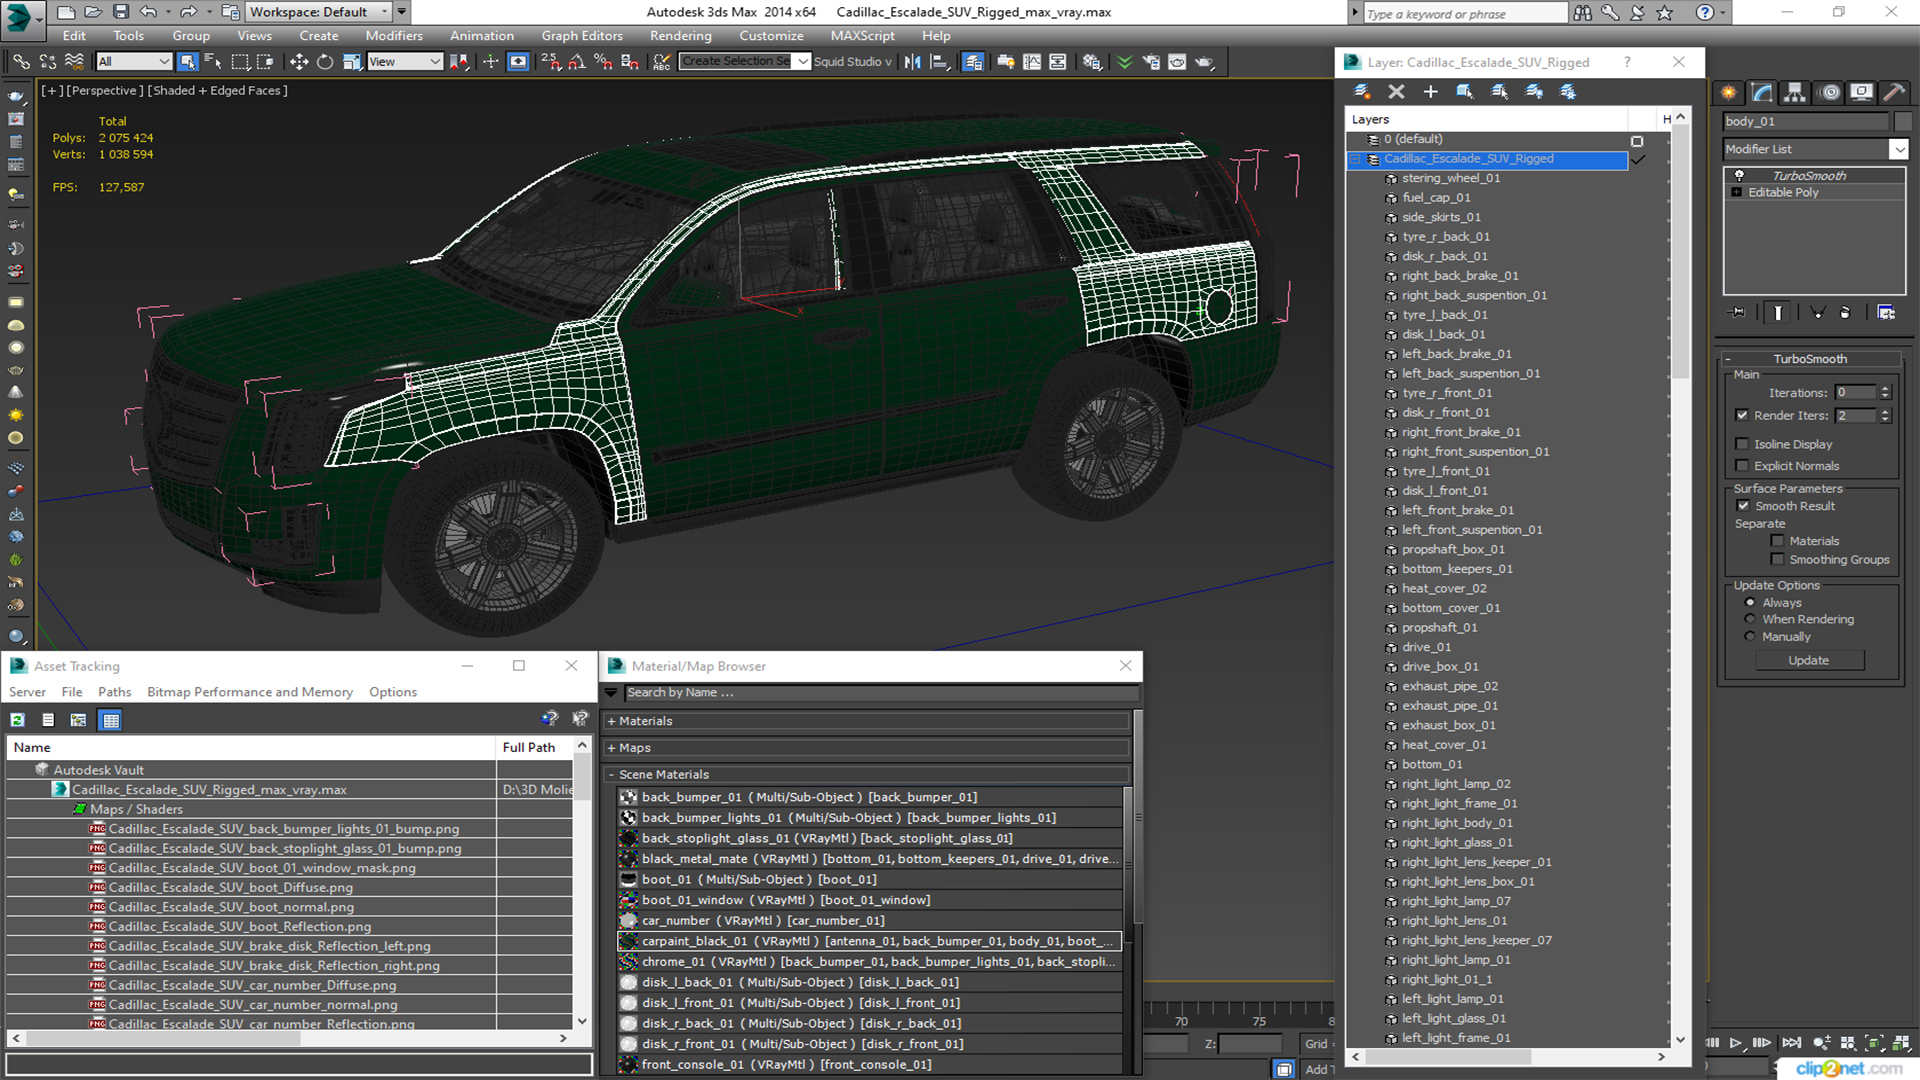Check the Explicit Normals option

1742,466
